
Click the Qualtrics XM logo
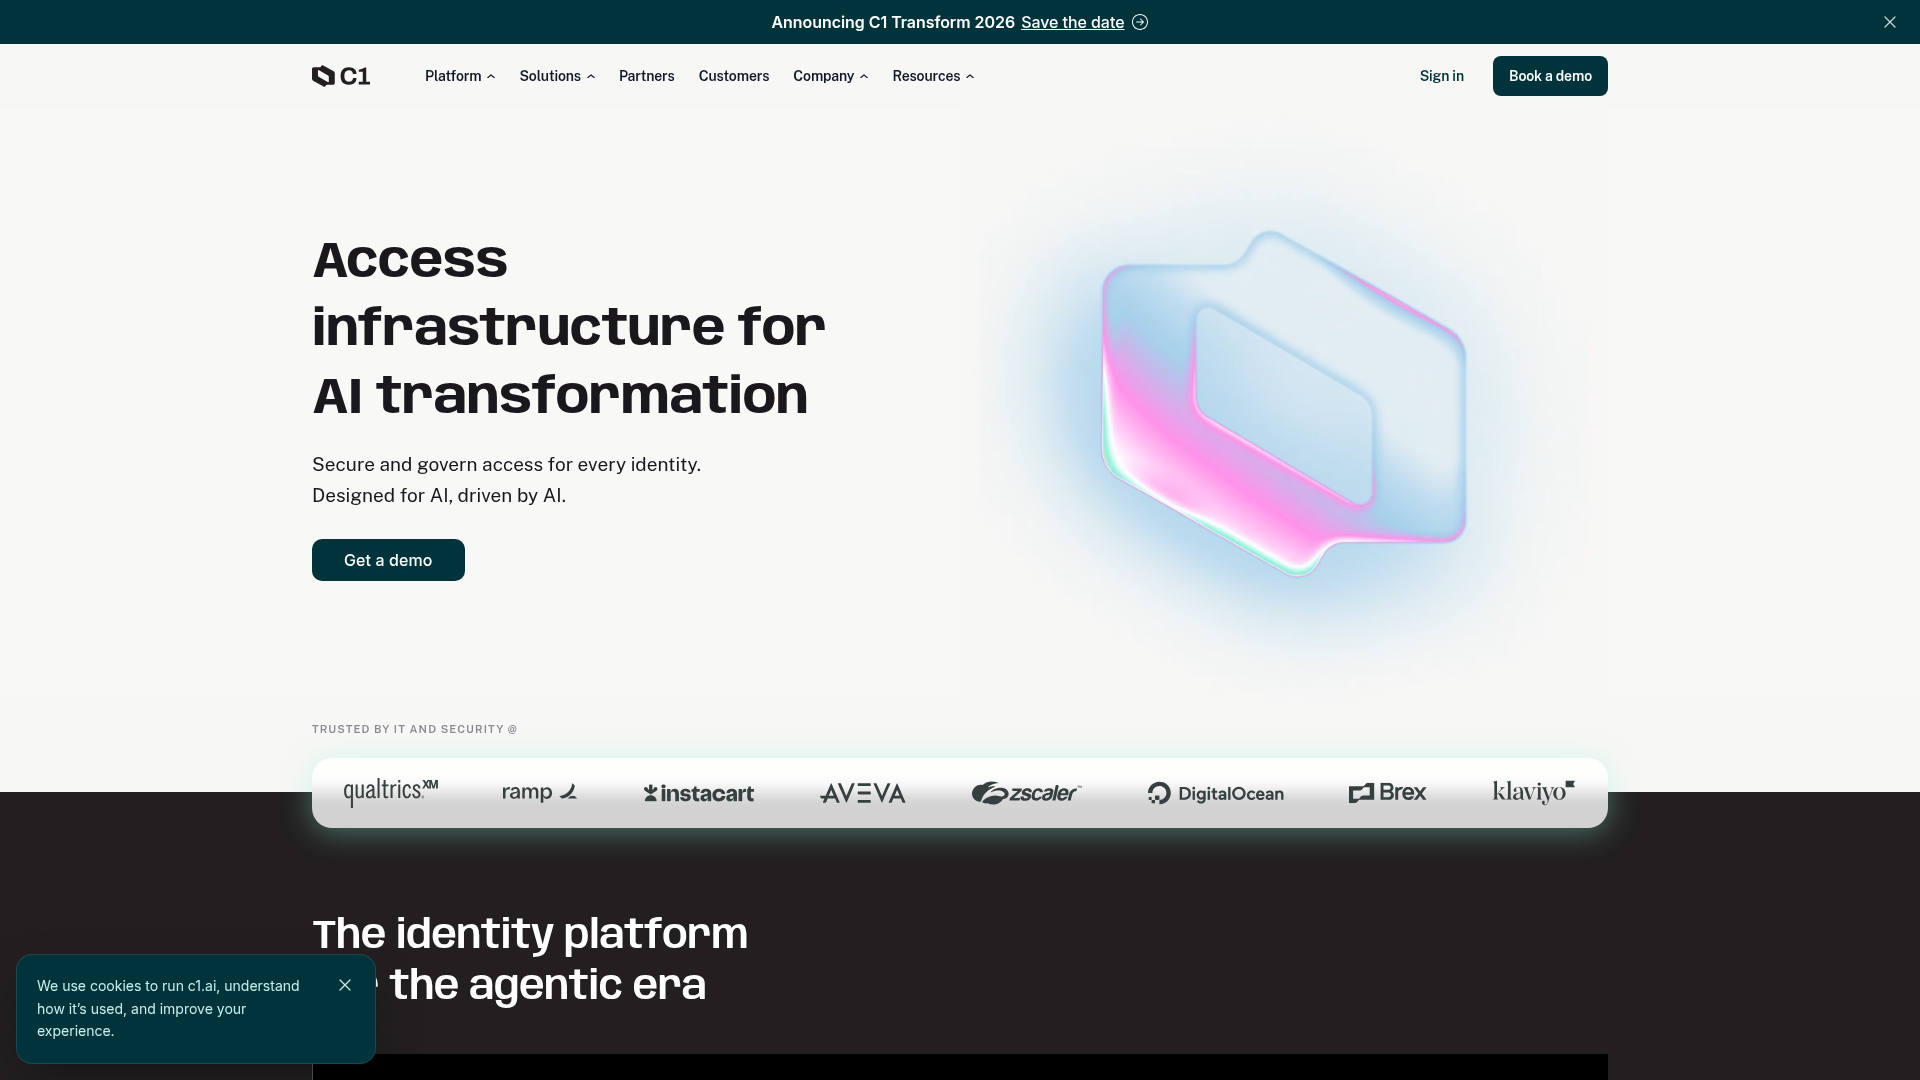click(391, 793)
